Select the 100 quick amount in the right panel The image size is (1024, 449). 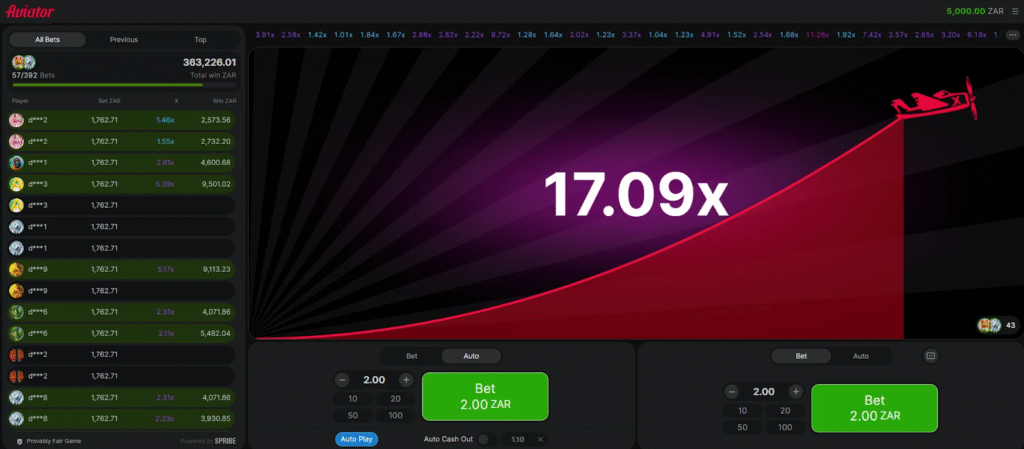coord(783,427)
